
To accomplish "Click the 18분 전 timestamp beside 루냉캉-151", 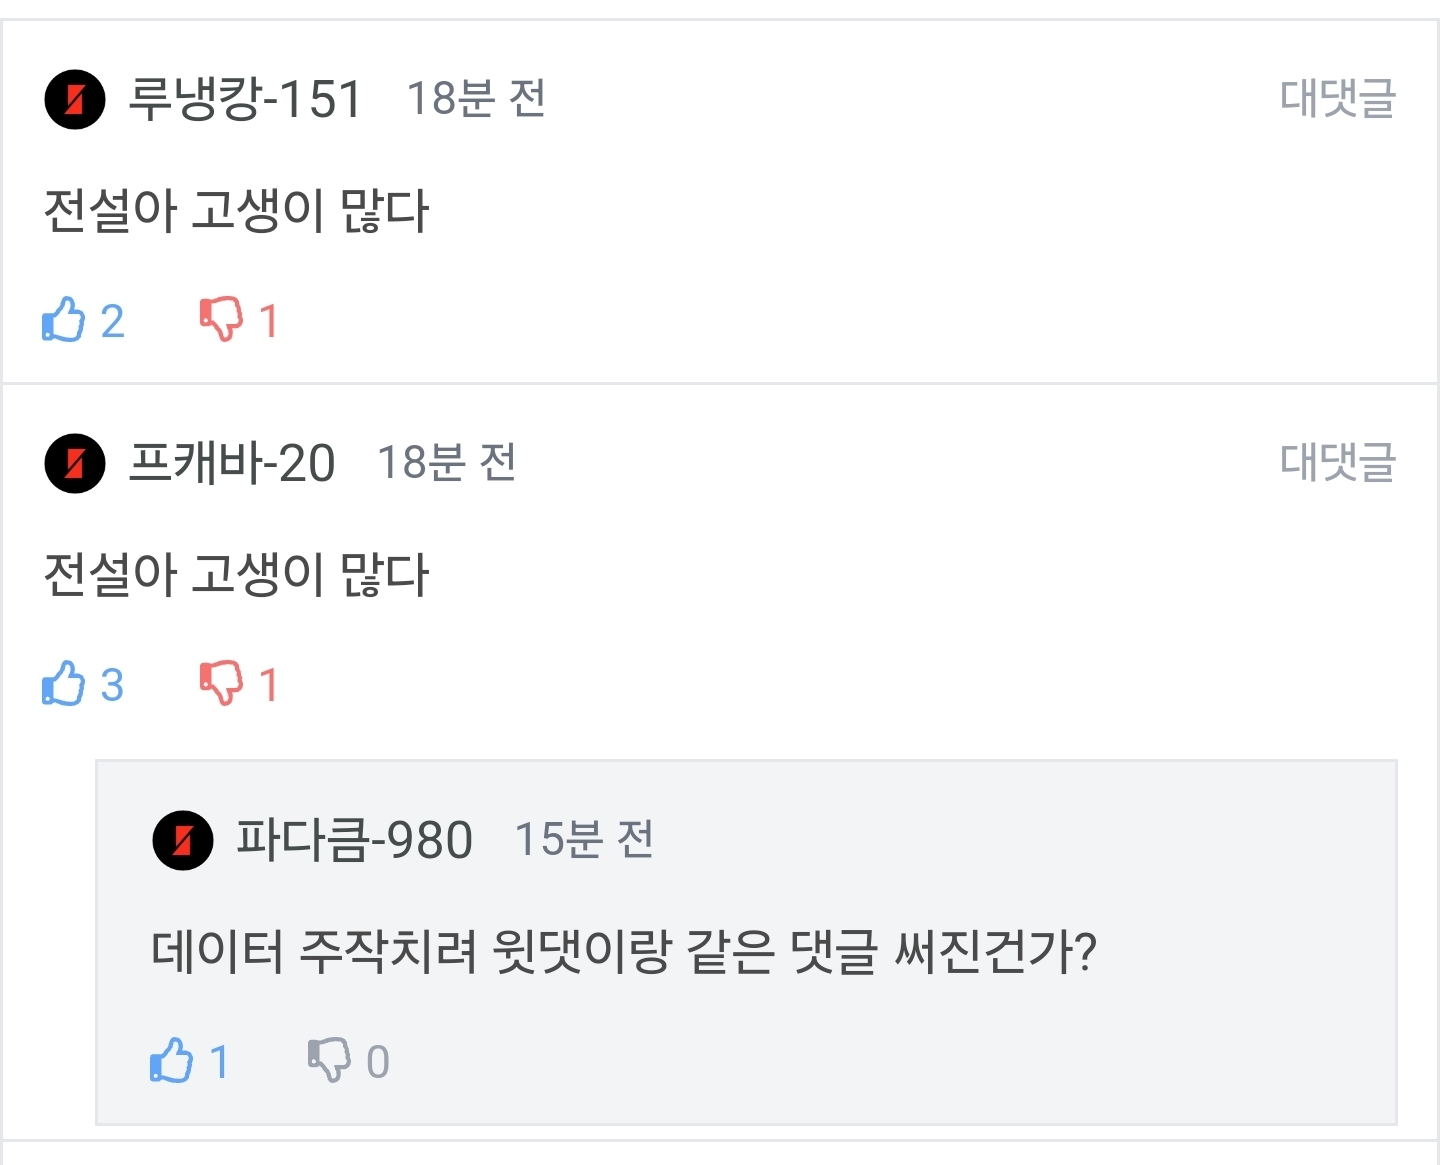I will pyautogui.click(x=476, y=99).
